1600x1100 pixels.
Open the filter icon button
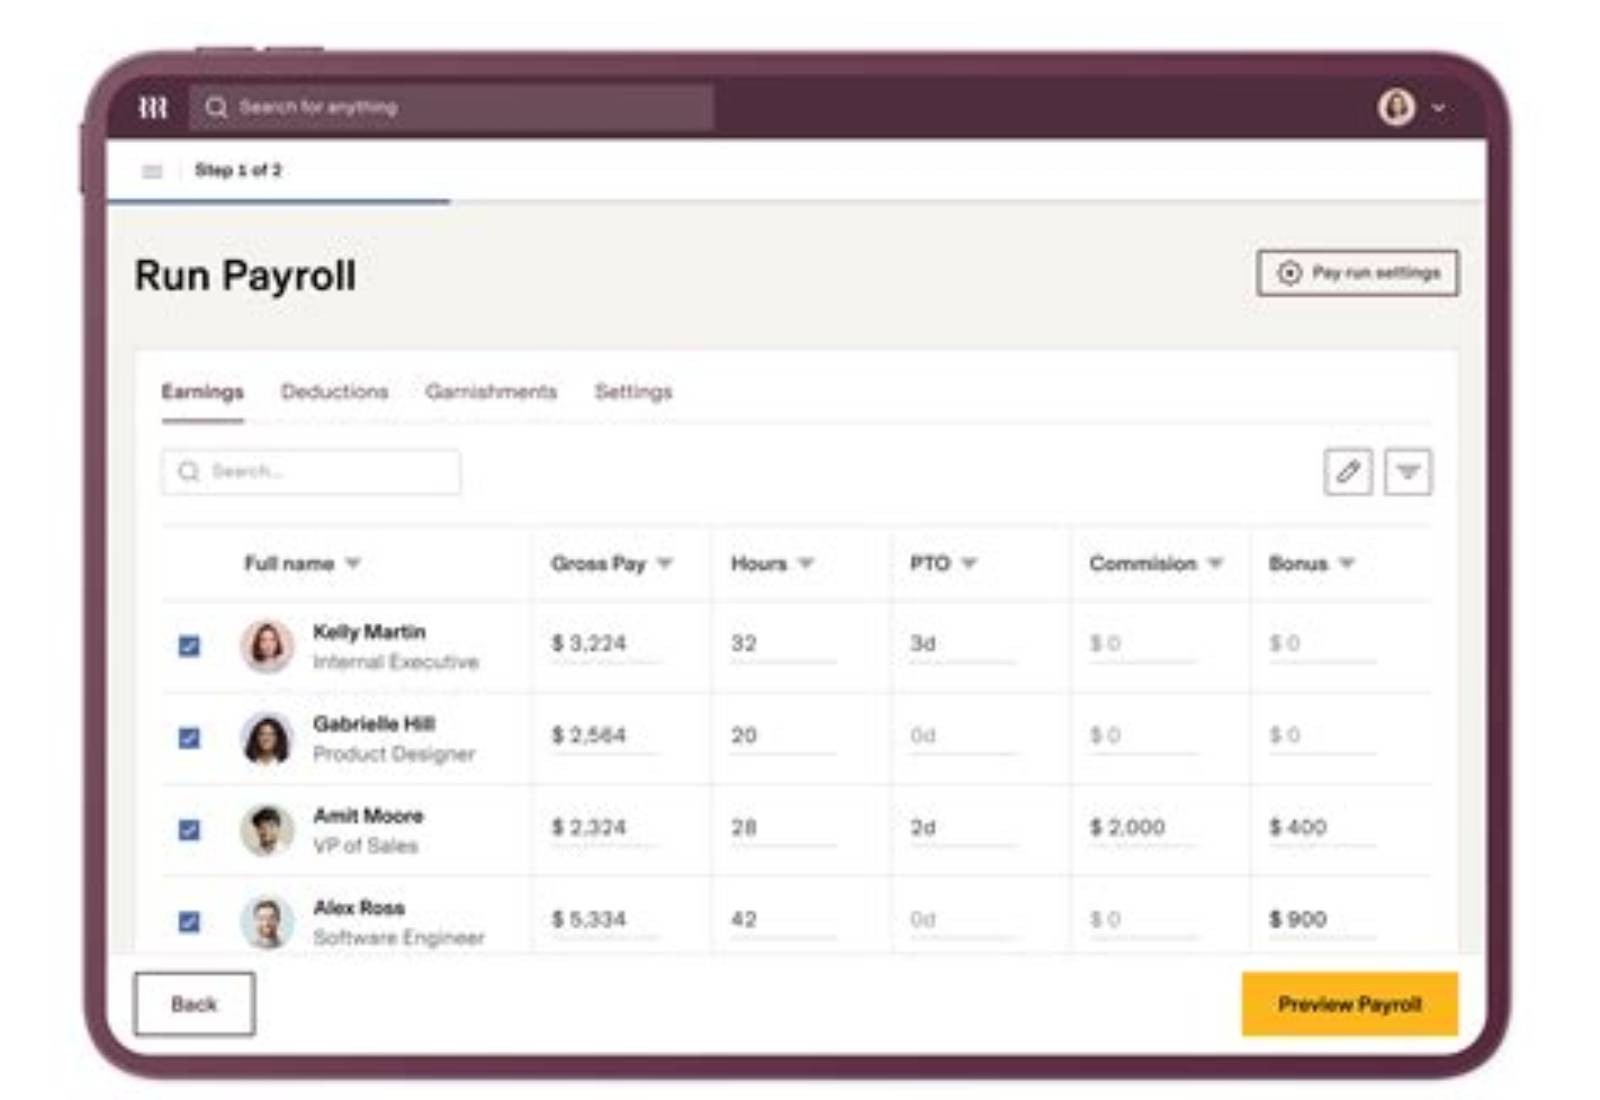(1407, 472)
